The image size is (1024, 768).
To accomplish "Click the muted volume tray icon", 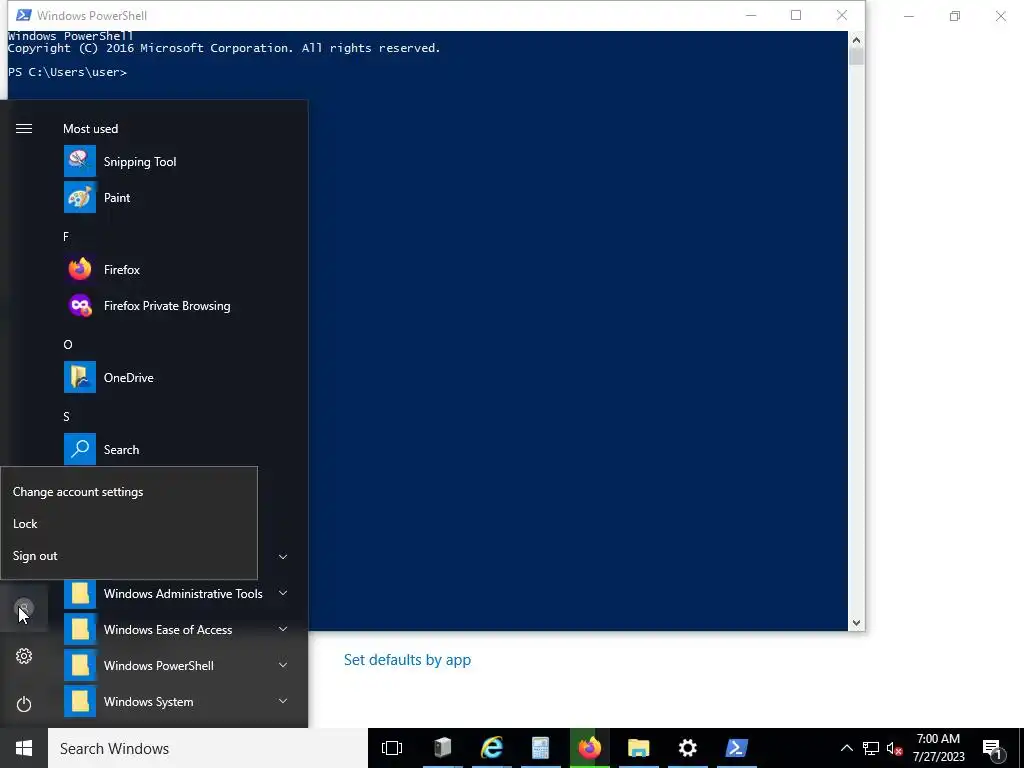I will click(894, 748).
